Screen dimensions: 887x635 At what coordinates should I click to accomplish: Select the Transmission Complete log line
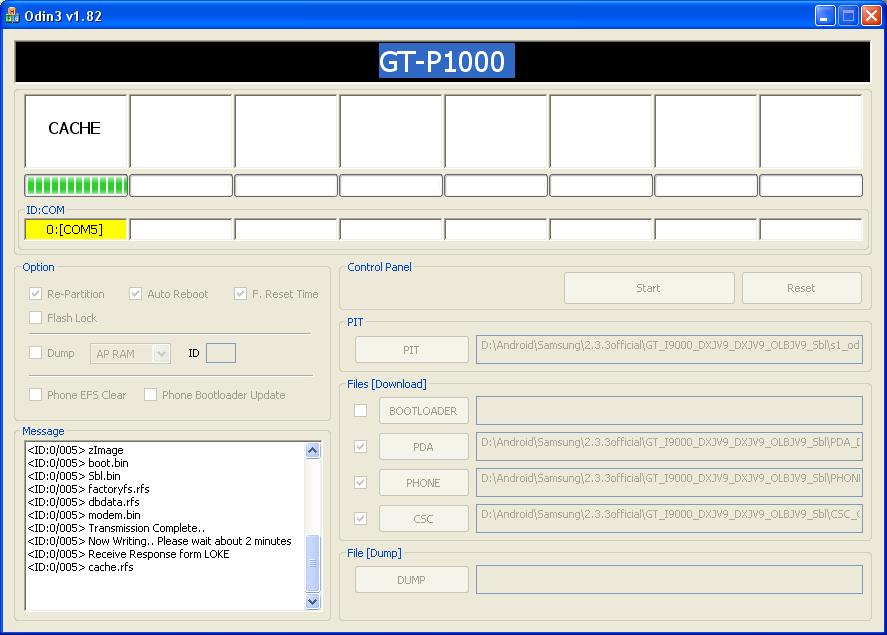coord(117,528)
